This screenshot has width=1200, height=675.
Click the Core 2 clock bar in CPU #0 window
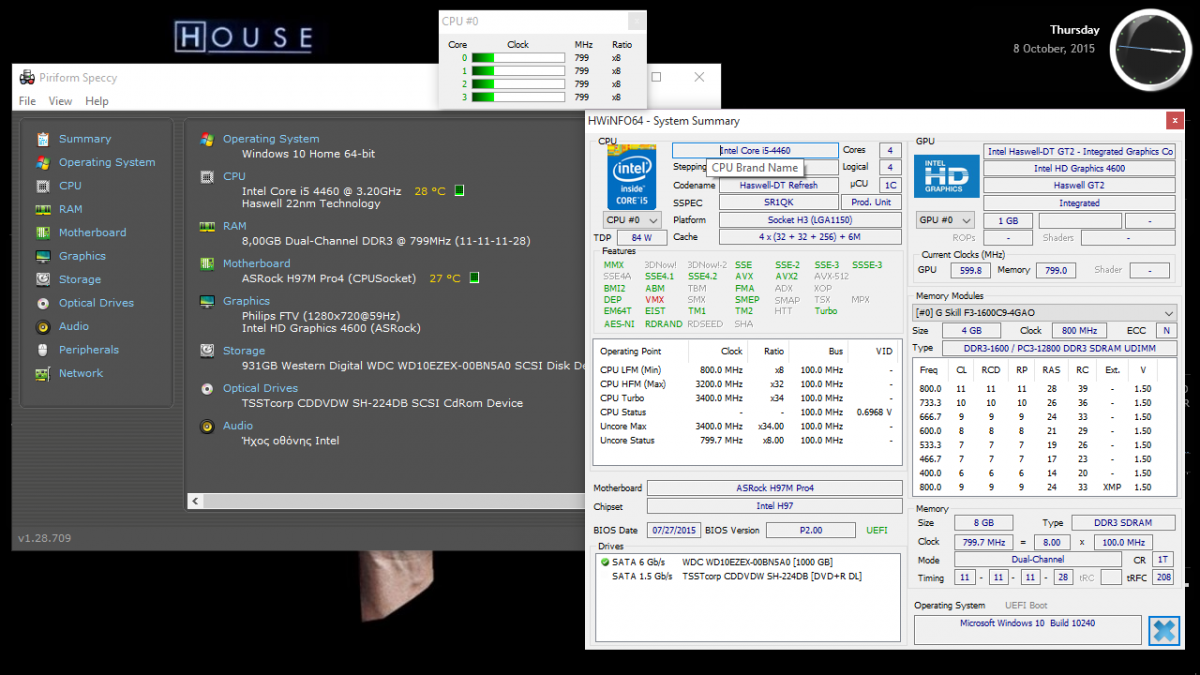point(517,84)
